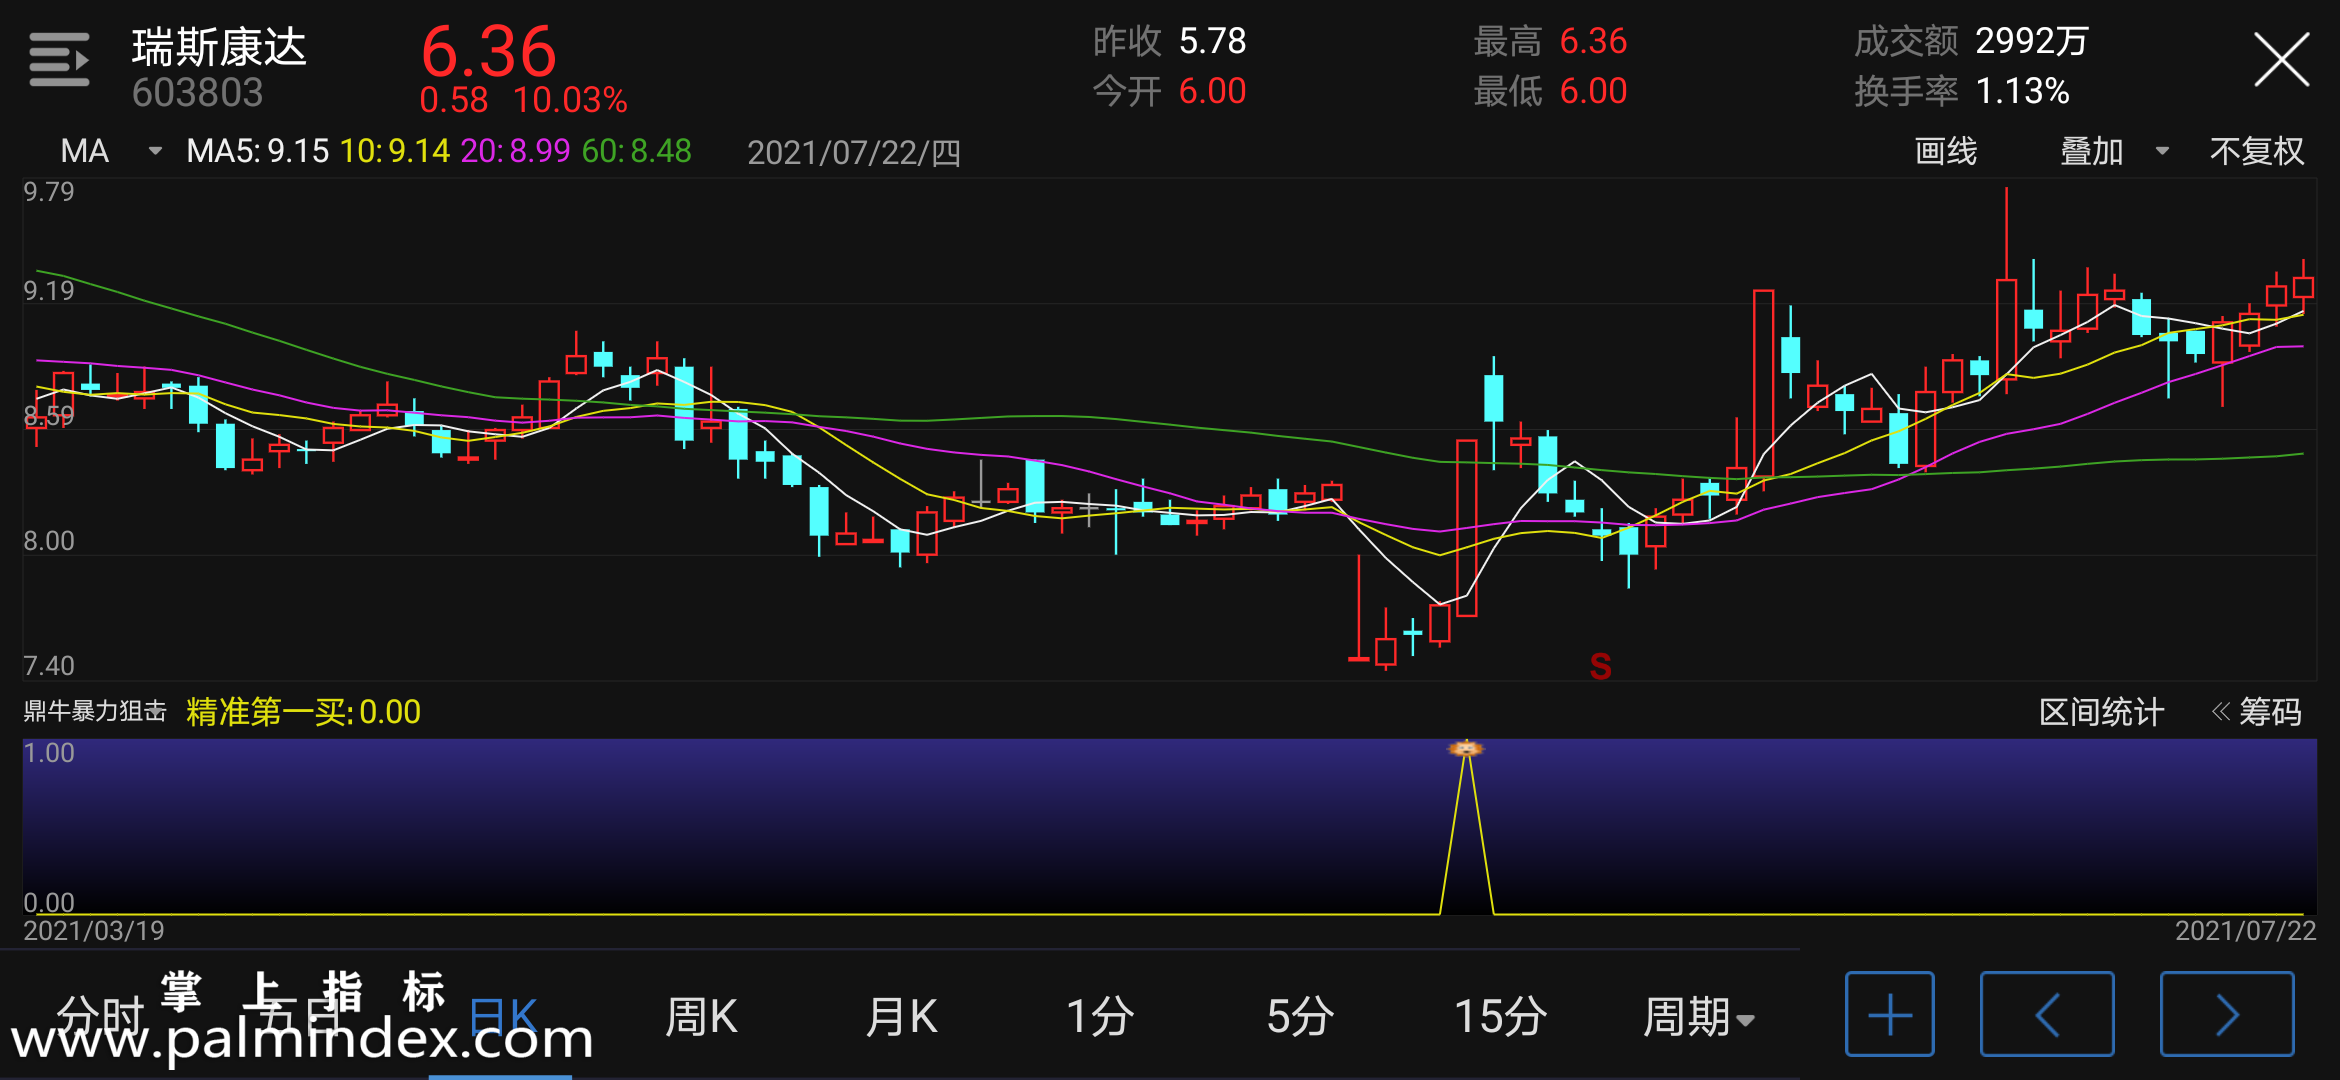Select the 分时 tab

(x=101, y=1017)
